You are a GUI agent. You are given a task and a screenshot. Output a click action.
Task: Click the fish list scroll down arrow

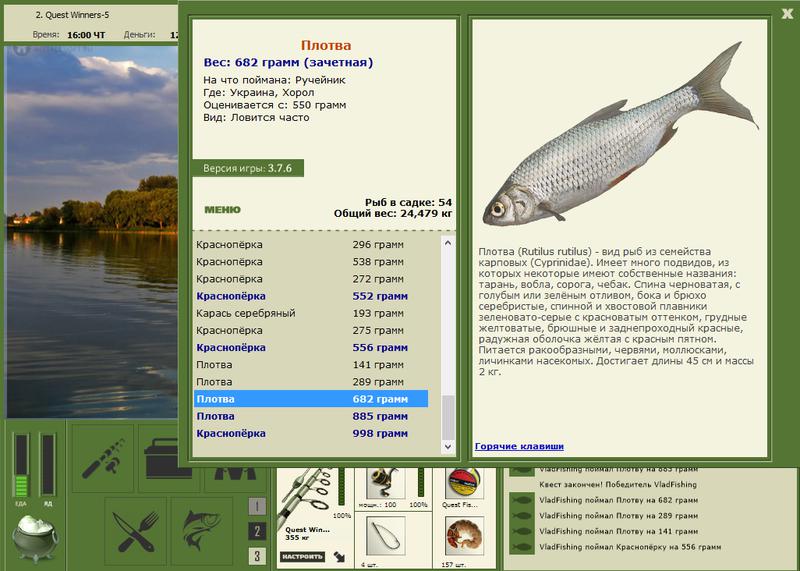click(447, 446)
